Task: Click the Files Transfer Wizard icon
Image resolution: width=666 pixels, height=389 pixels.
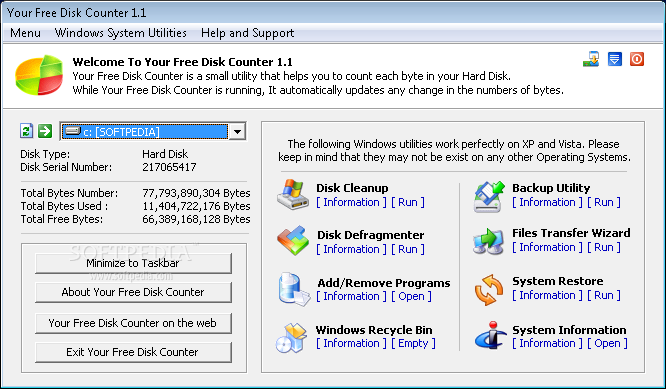Action: (x=488, y=241)
